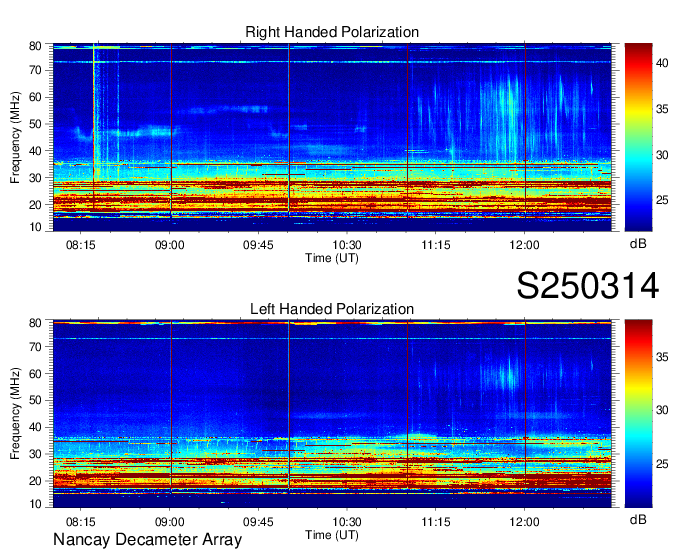Image resolution: width=680 pixels, height=552 pixels.
Task: Click the 25 value on Left Handed colorbar
Action: coord(662,464)
